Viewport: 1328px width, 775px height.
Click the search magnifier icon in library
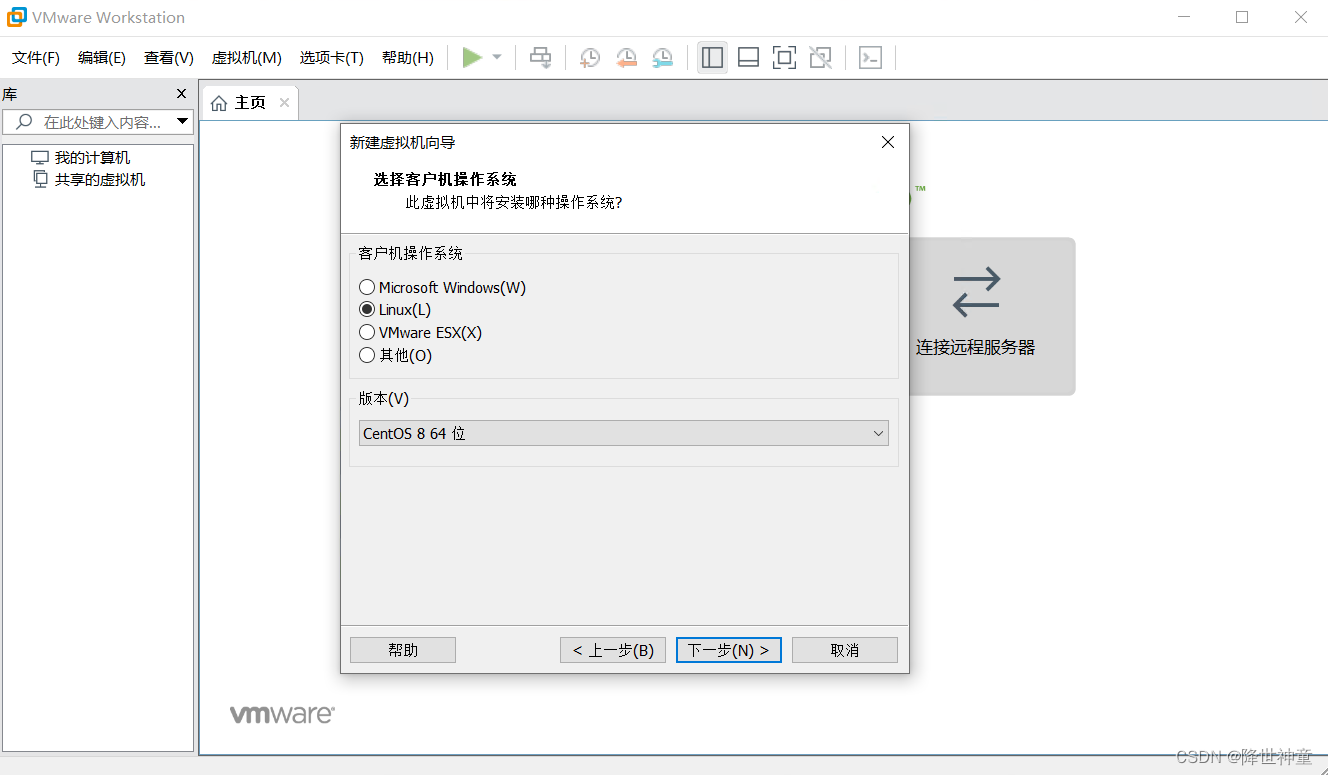coord(25,122)
